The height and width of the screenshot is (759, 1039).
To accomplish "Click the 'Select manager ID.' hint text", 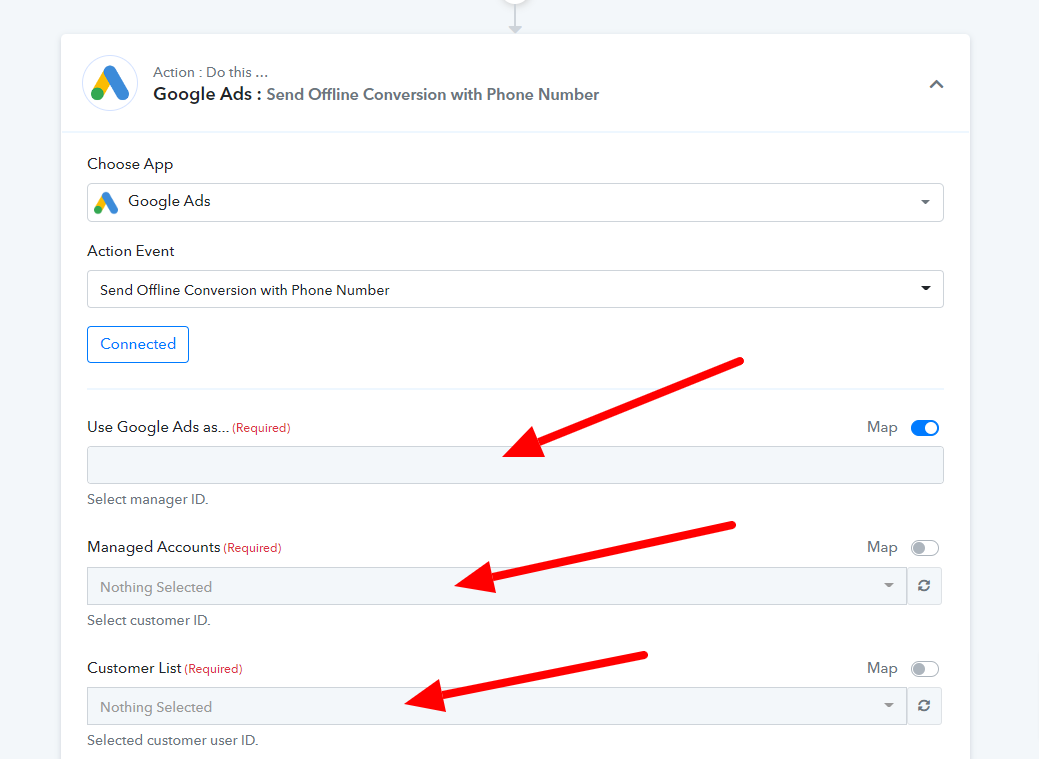I will (x=148, y=499).
